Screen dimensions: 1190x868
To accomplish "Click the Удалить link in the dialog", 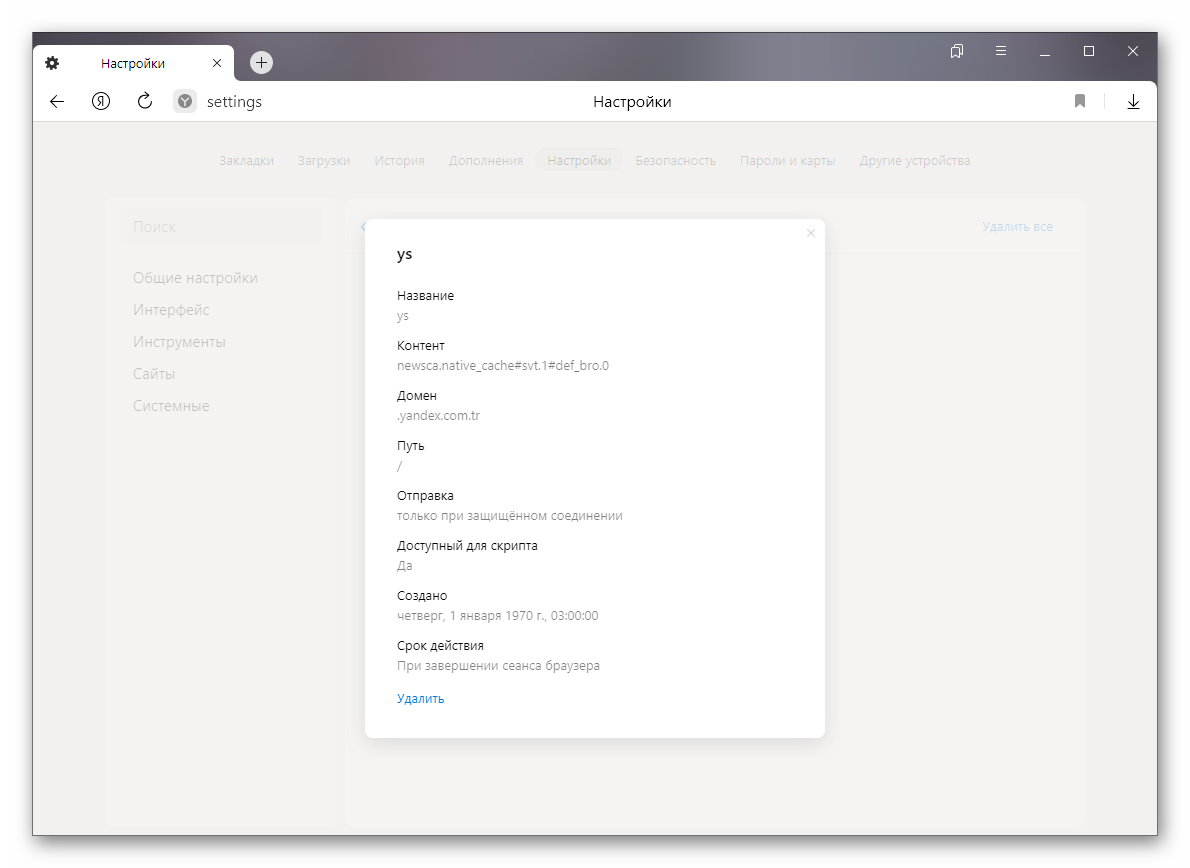I will pos(420,699).
